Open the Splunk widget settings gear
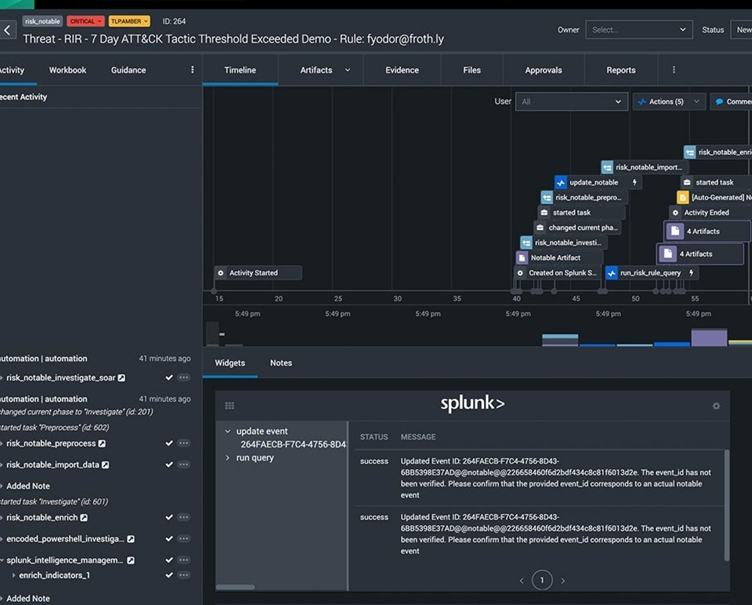 click(x=716, y=406)
